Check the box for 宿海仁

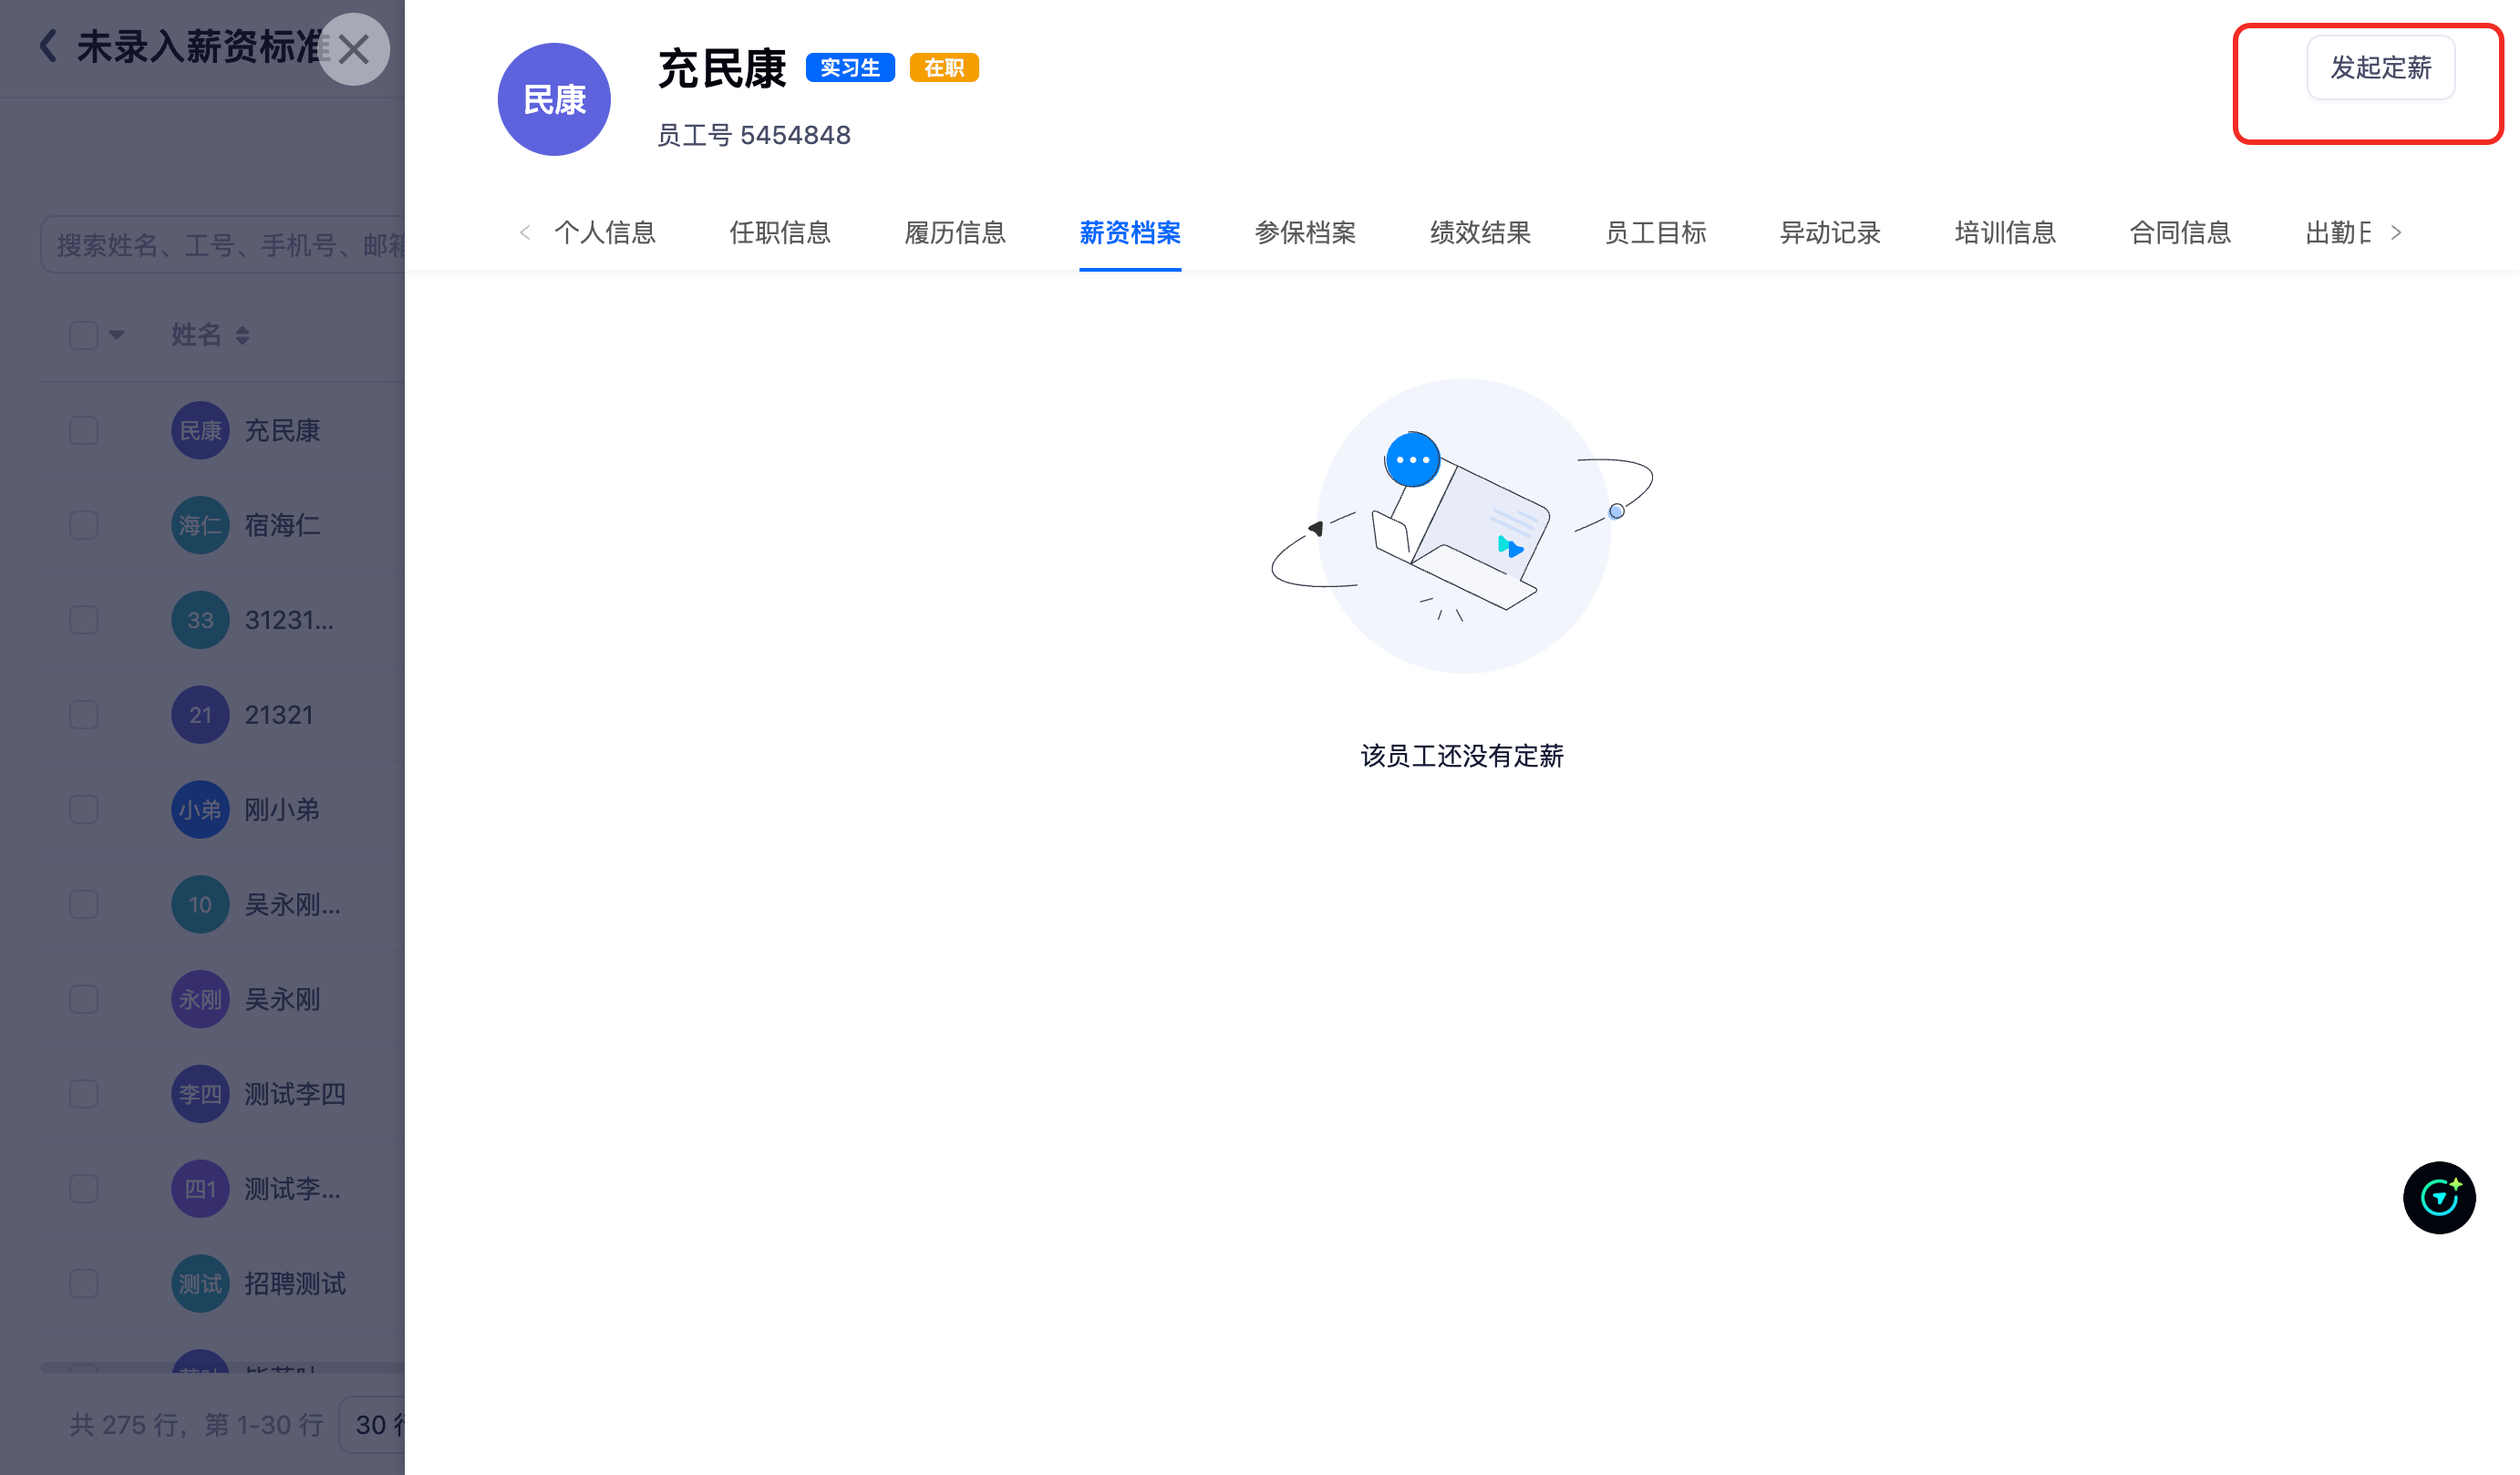[84, 525]
